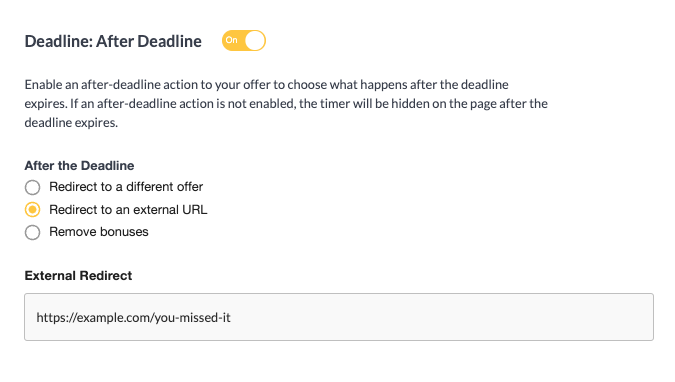675x382 pixels.
Task: Click the after-deadline description paragraph
Action: (x=286, y=103)
